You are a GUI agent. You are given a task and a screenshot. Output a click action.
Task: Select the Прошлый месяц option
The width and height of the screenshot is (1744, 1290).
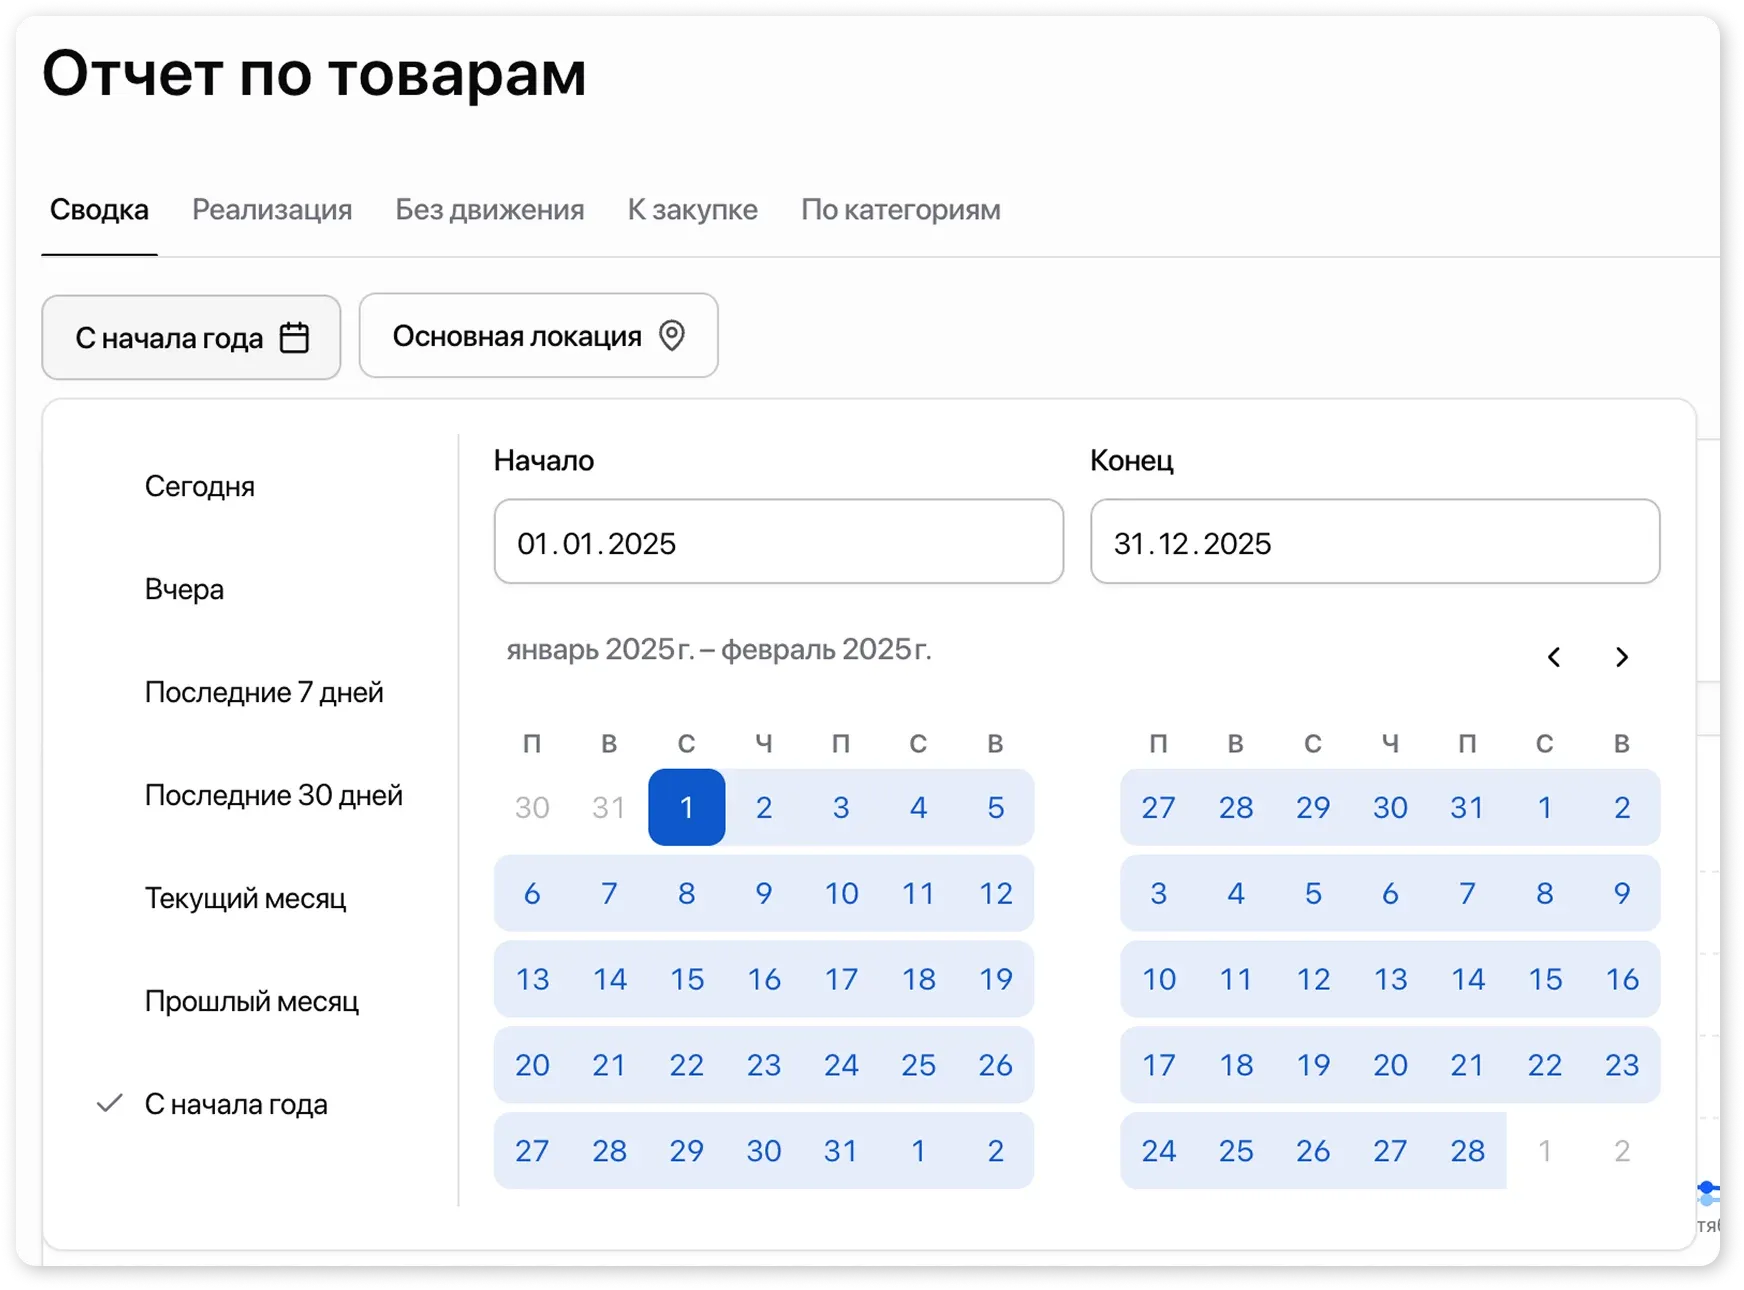(252, 1001)
